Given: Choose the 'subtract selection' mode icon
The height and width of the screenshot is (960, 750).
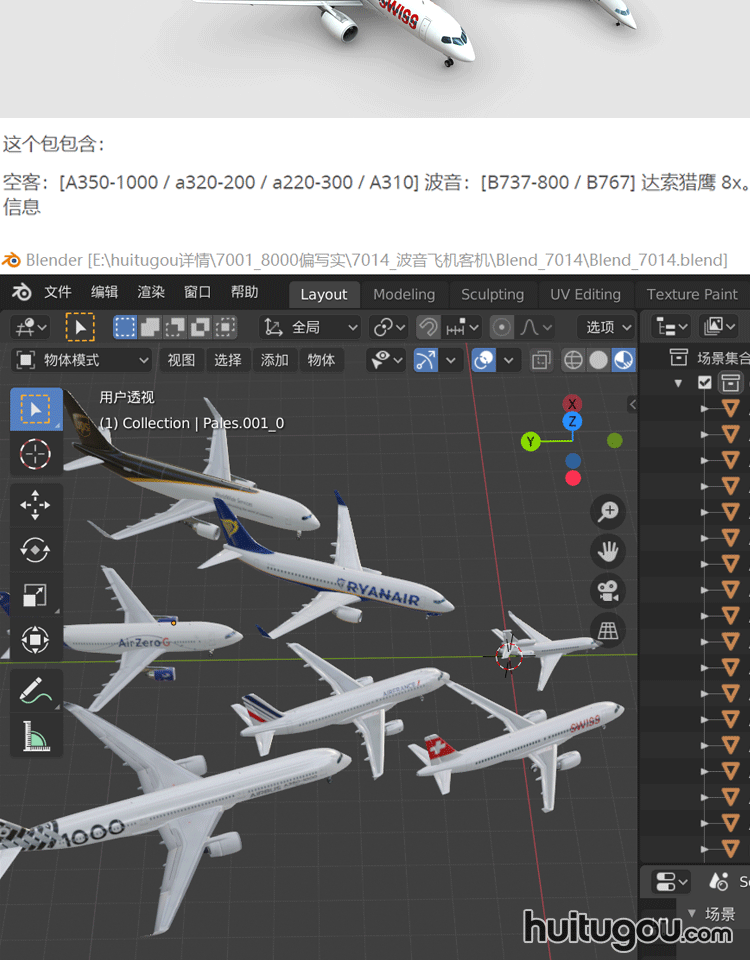Looking at the screenshot, I should pyautogui.click(x=175, y=327).
